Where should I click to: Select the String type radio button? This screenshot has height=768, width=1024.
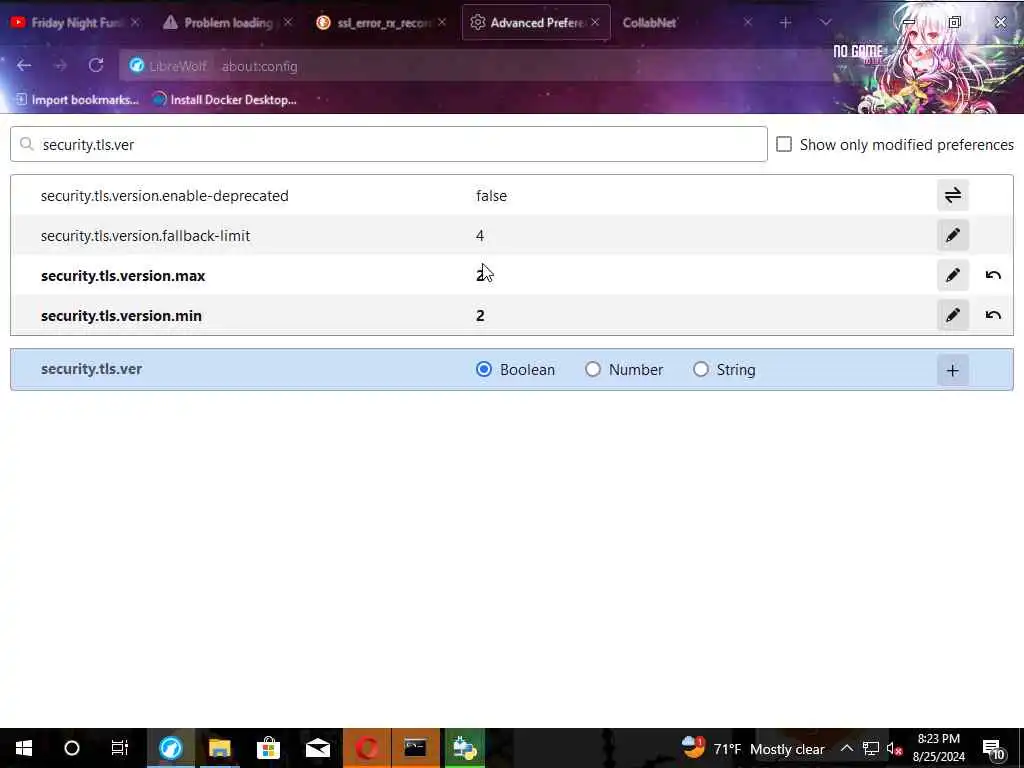pos(701,370)
